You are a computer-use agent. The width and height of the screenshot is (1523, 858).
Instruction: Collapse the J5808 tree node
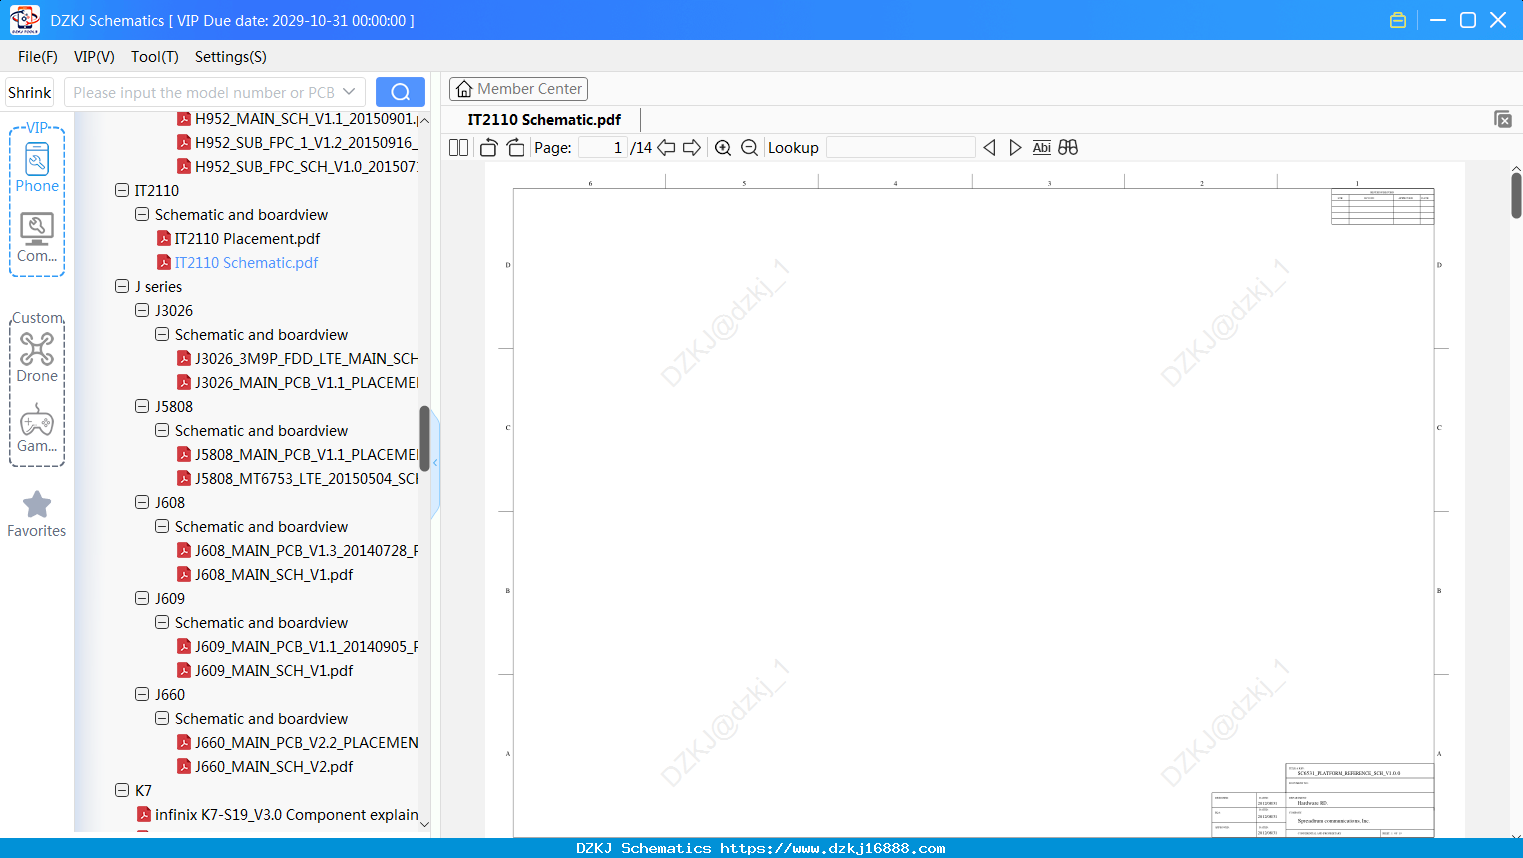142,406
